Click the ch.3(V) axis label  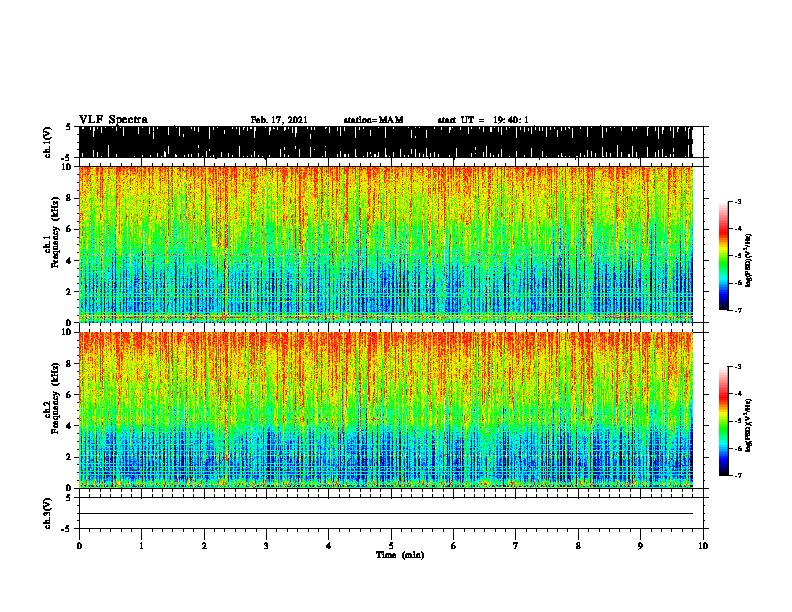48,513
